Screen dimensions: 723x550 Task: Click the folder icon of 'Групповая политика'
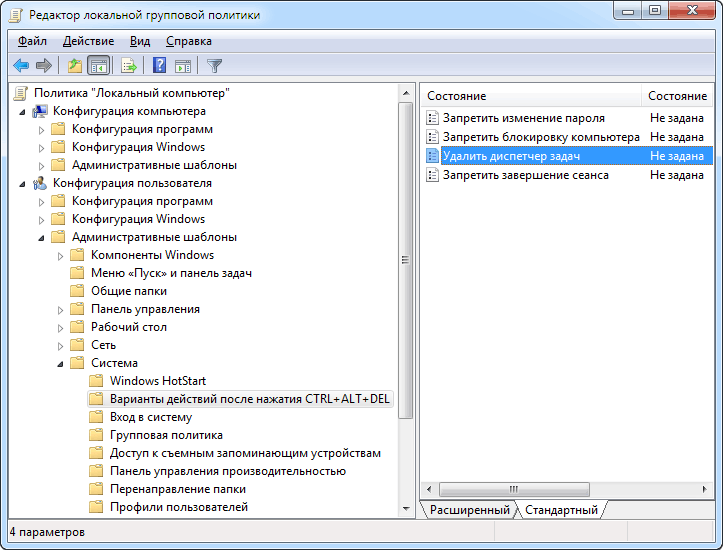pyautogui.click(x=96, y=435)
